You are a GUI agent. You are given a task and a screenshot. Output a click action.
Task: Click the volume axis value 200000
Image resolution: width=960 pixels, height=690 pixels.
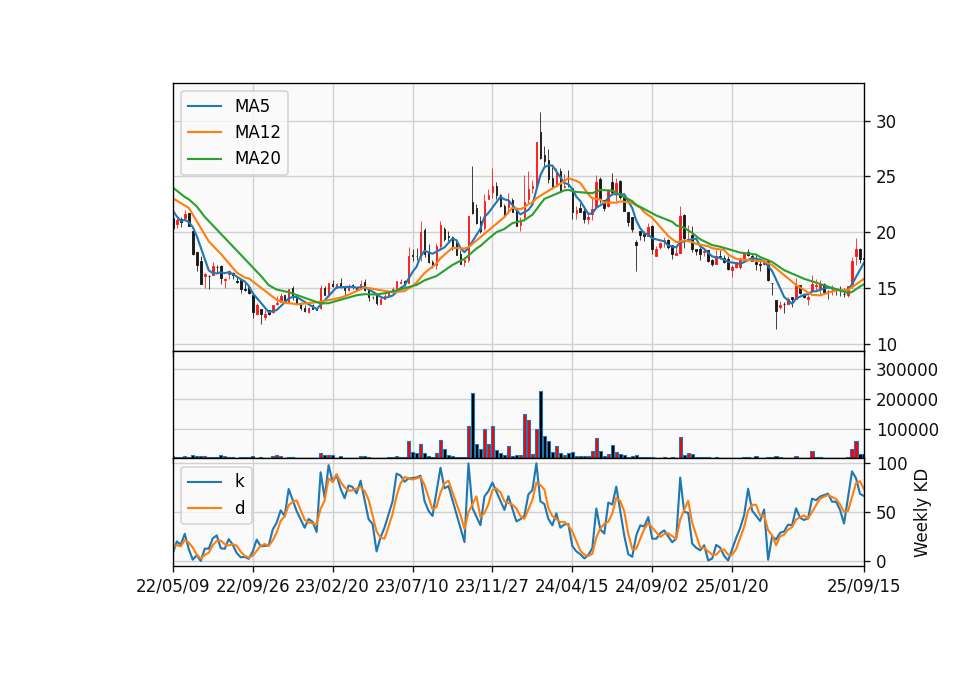(907, 400)
